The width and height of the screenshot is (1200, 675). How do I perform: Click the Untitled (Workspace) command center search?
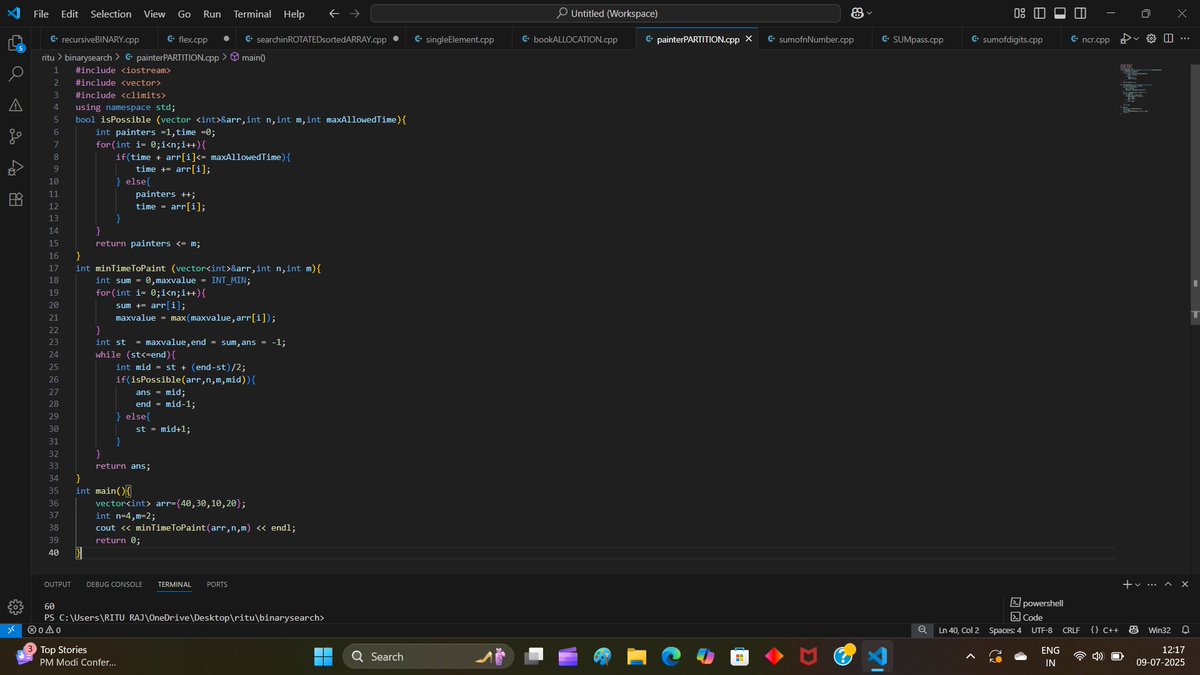[607, 14]
